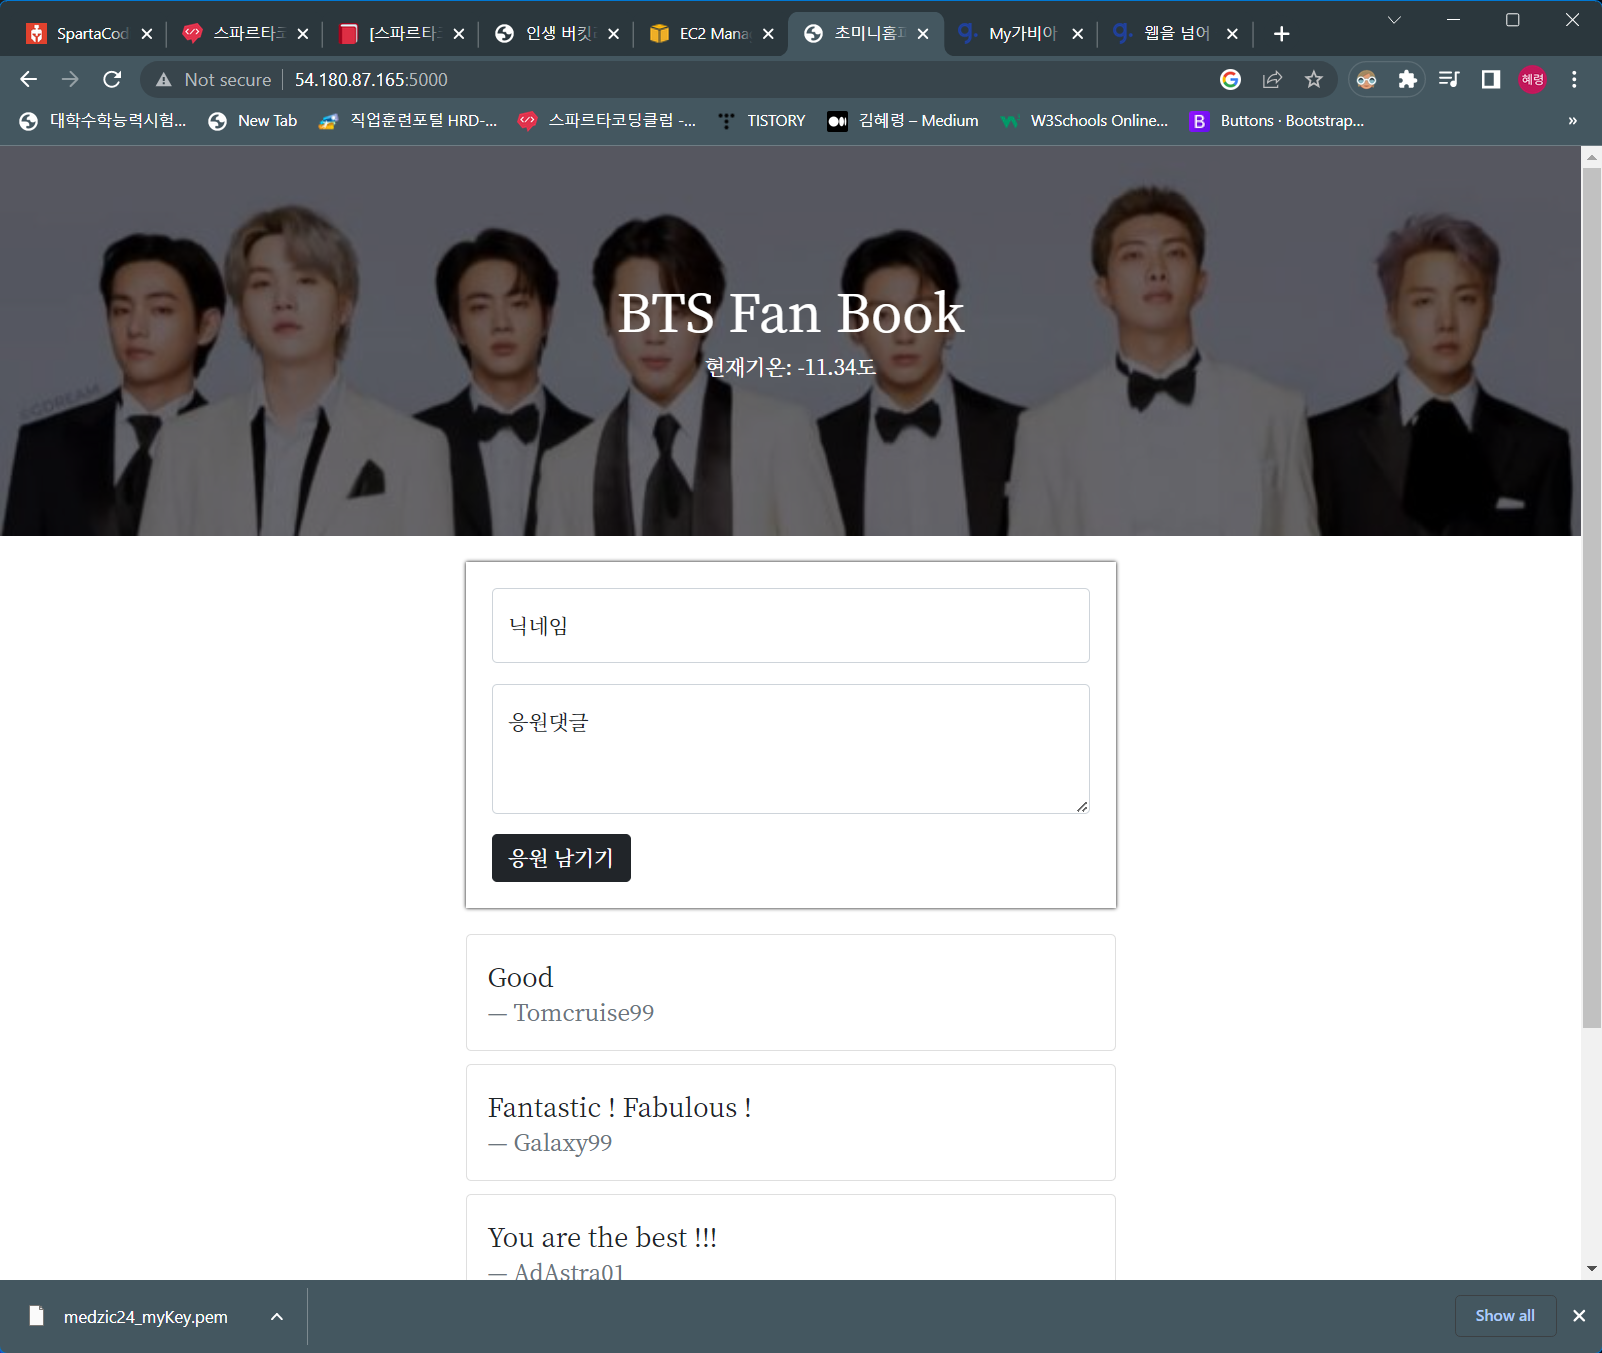Click the You are the best !!! comment
This screenshot has width=1602, height=1353.
pos(790,1238)
